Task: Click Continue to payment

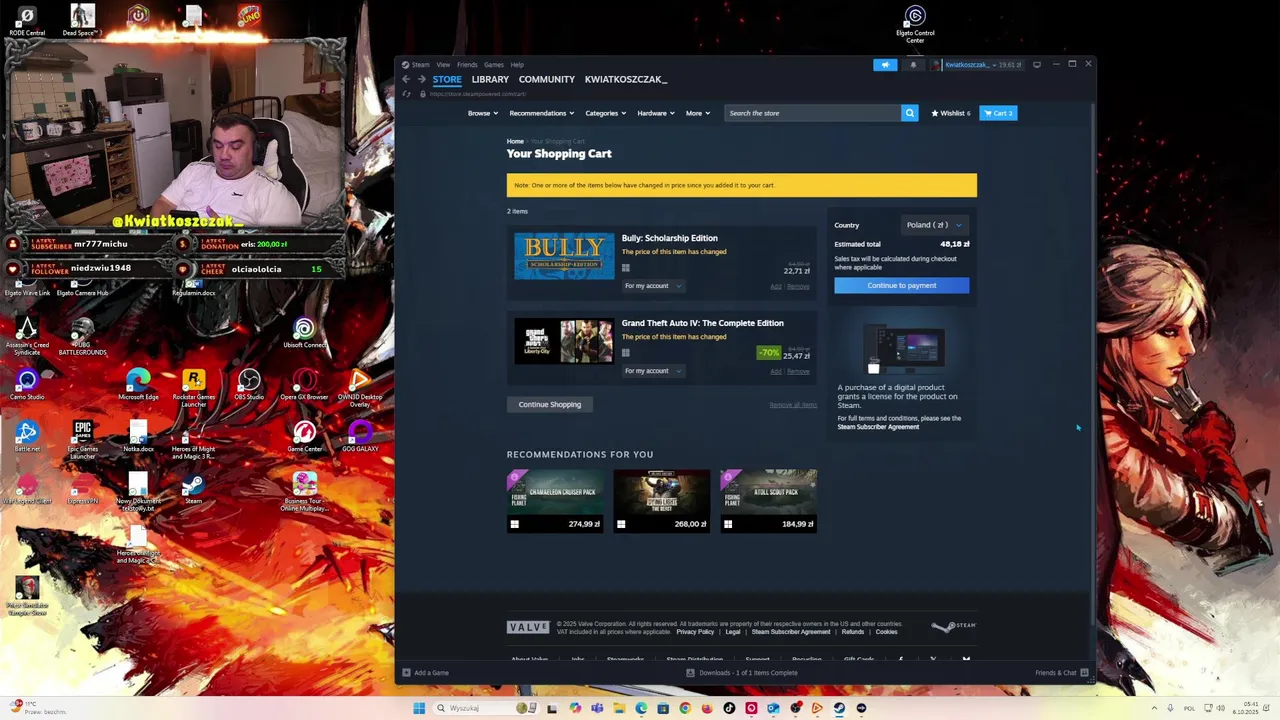Action: pyautogui.click(x=902, y=286)
